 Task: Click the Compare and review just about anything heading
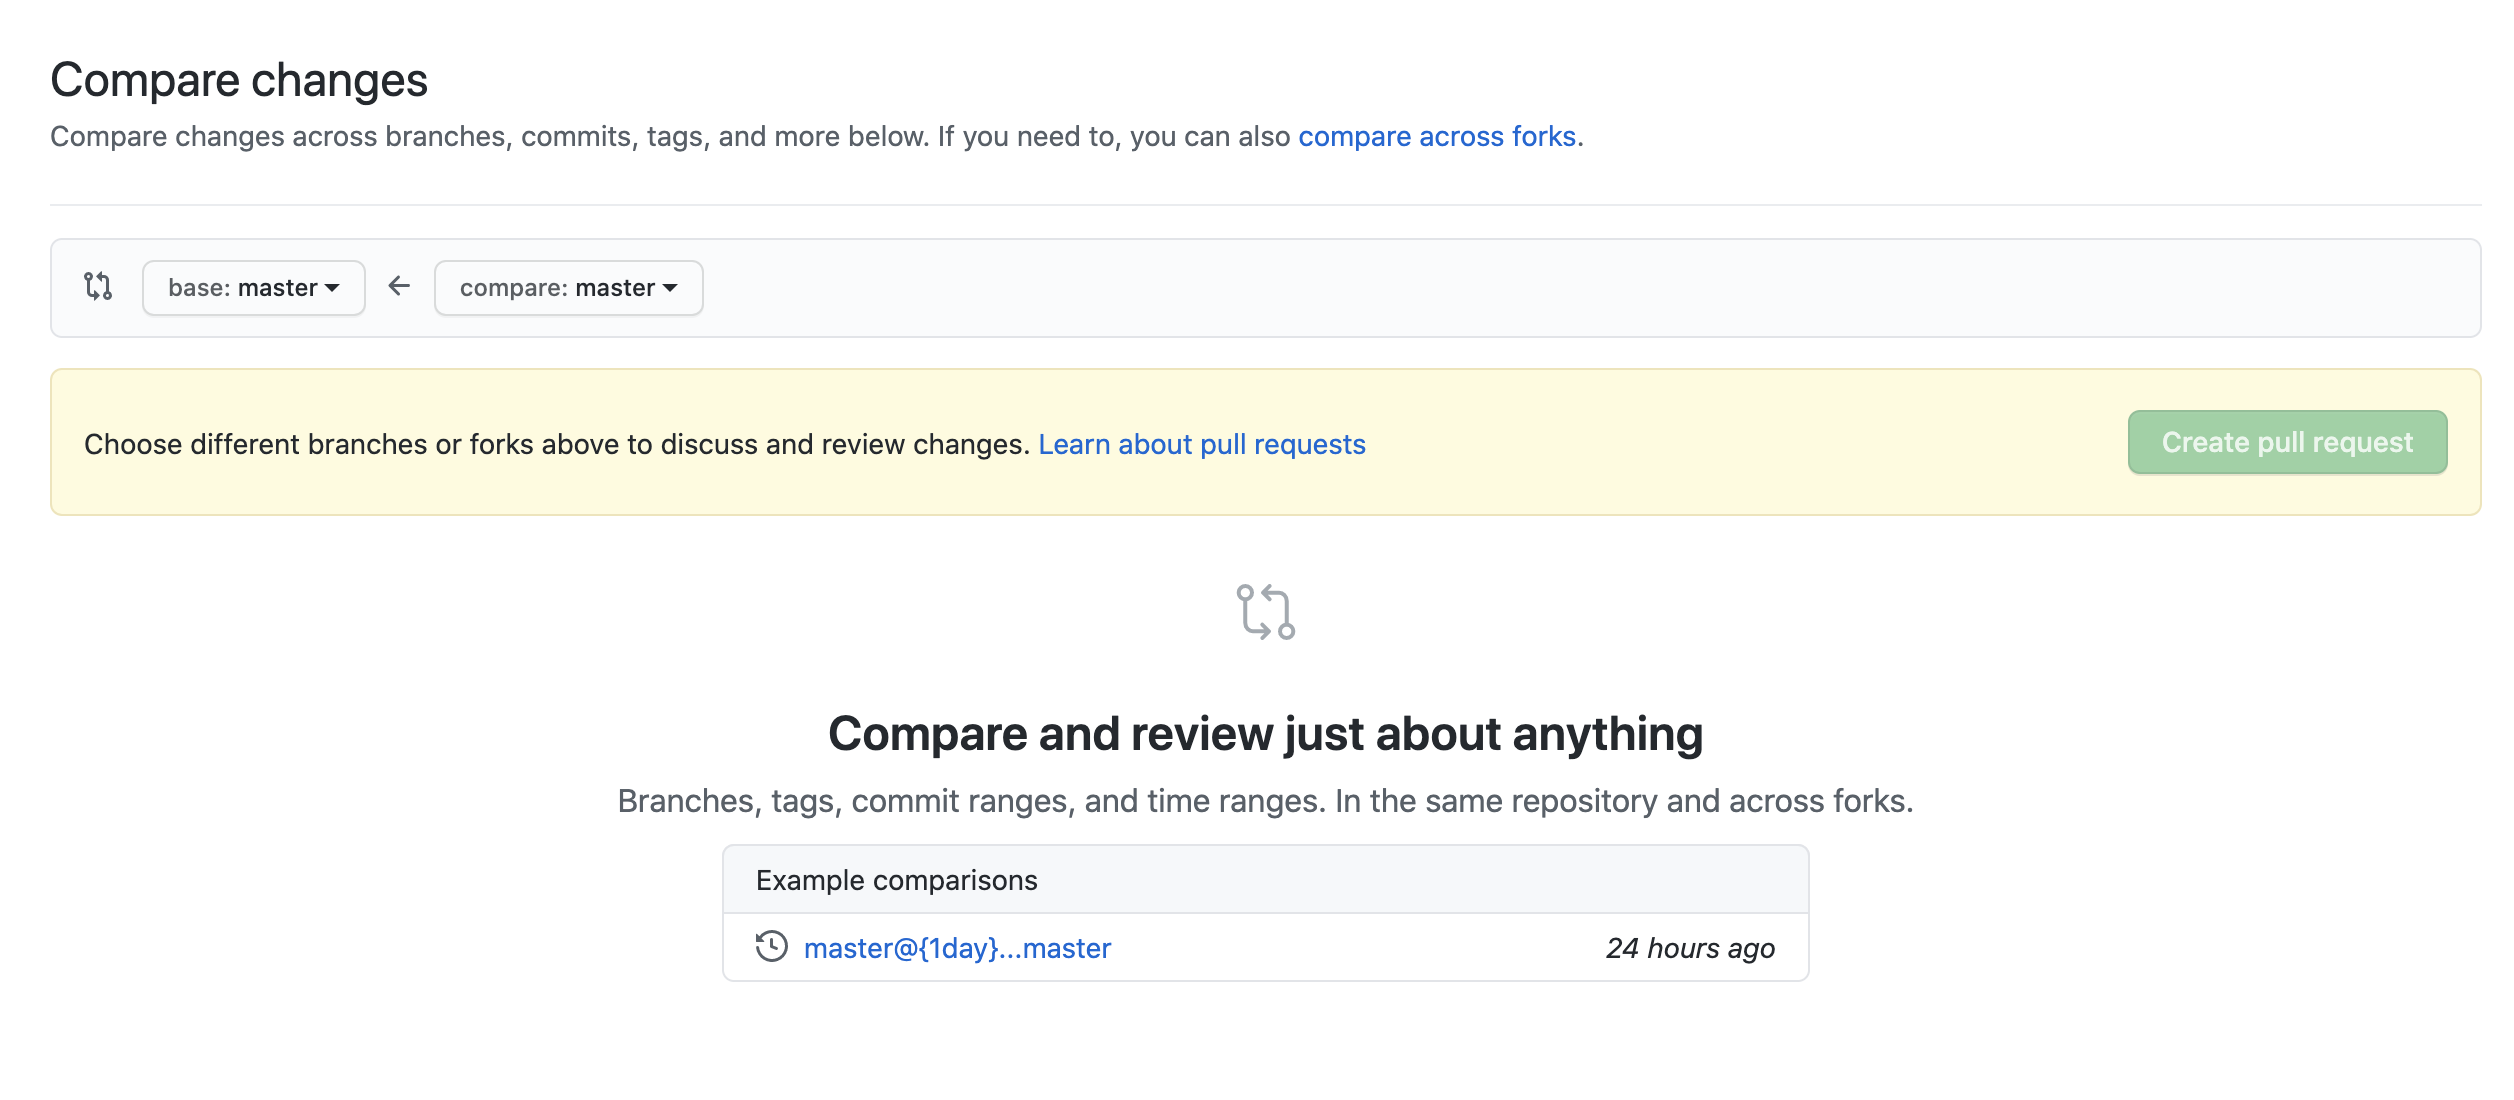click(1265, 734)
